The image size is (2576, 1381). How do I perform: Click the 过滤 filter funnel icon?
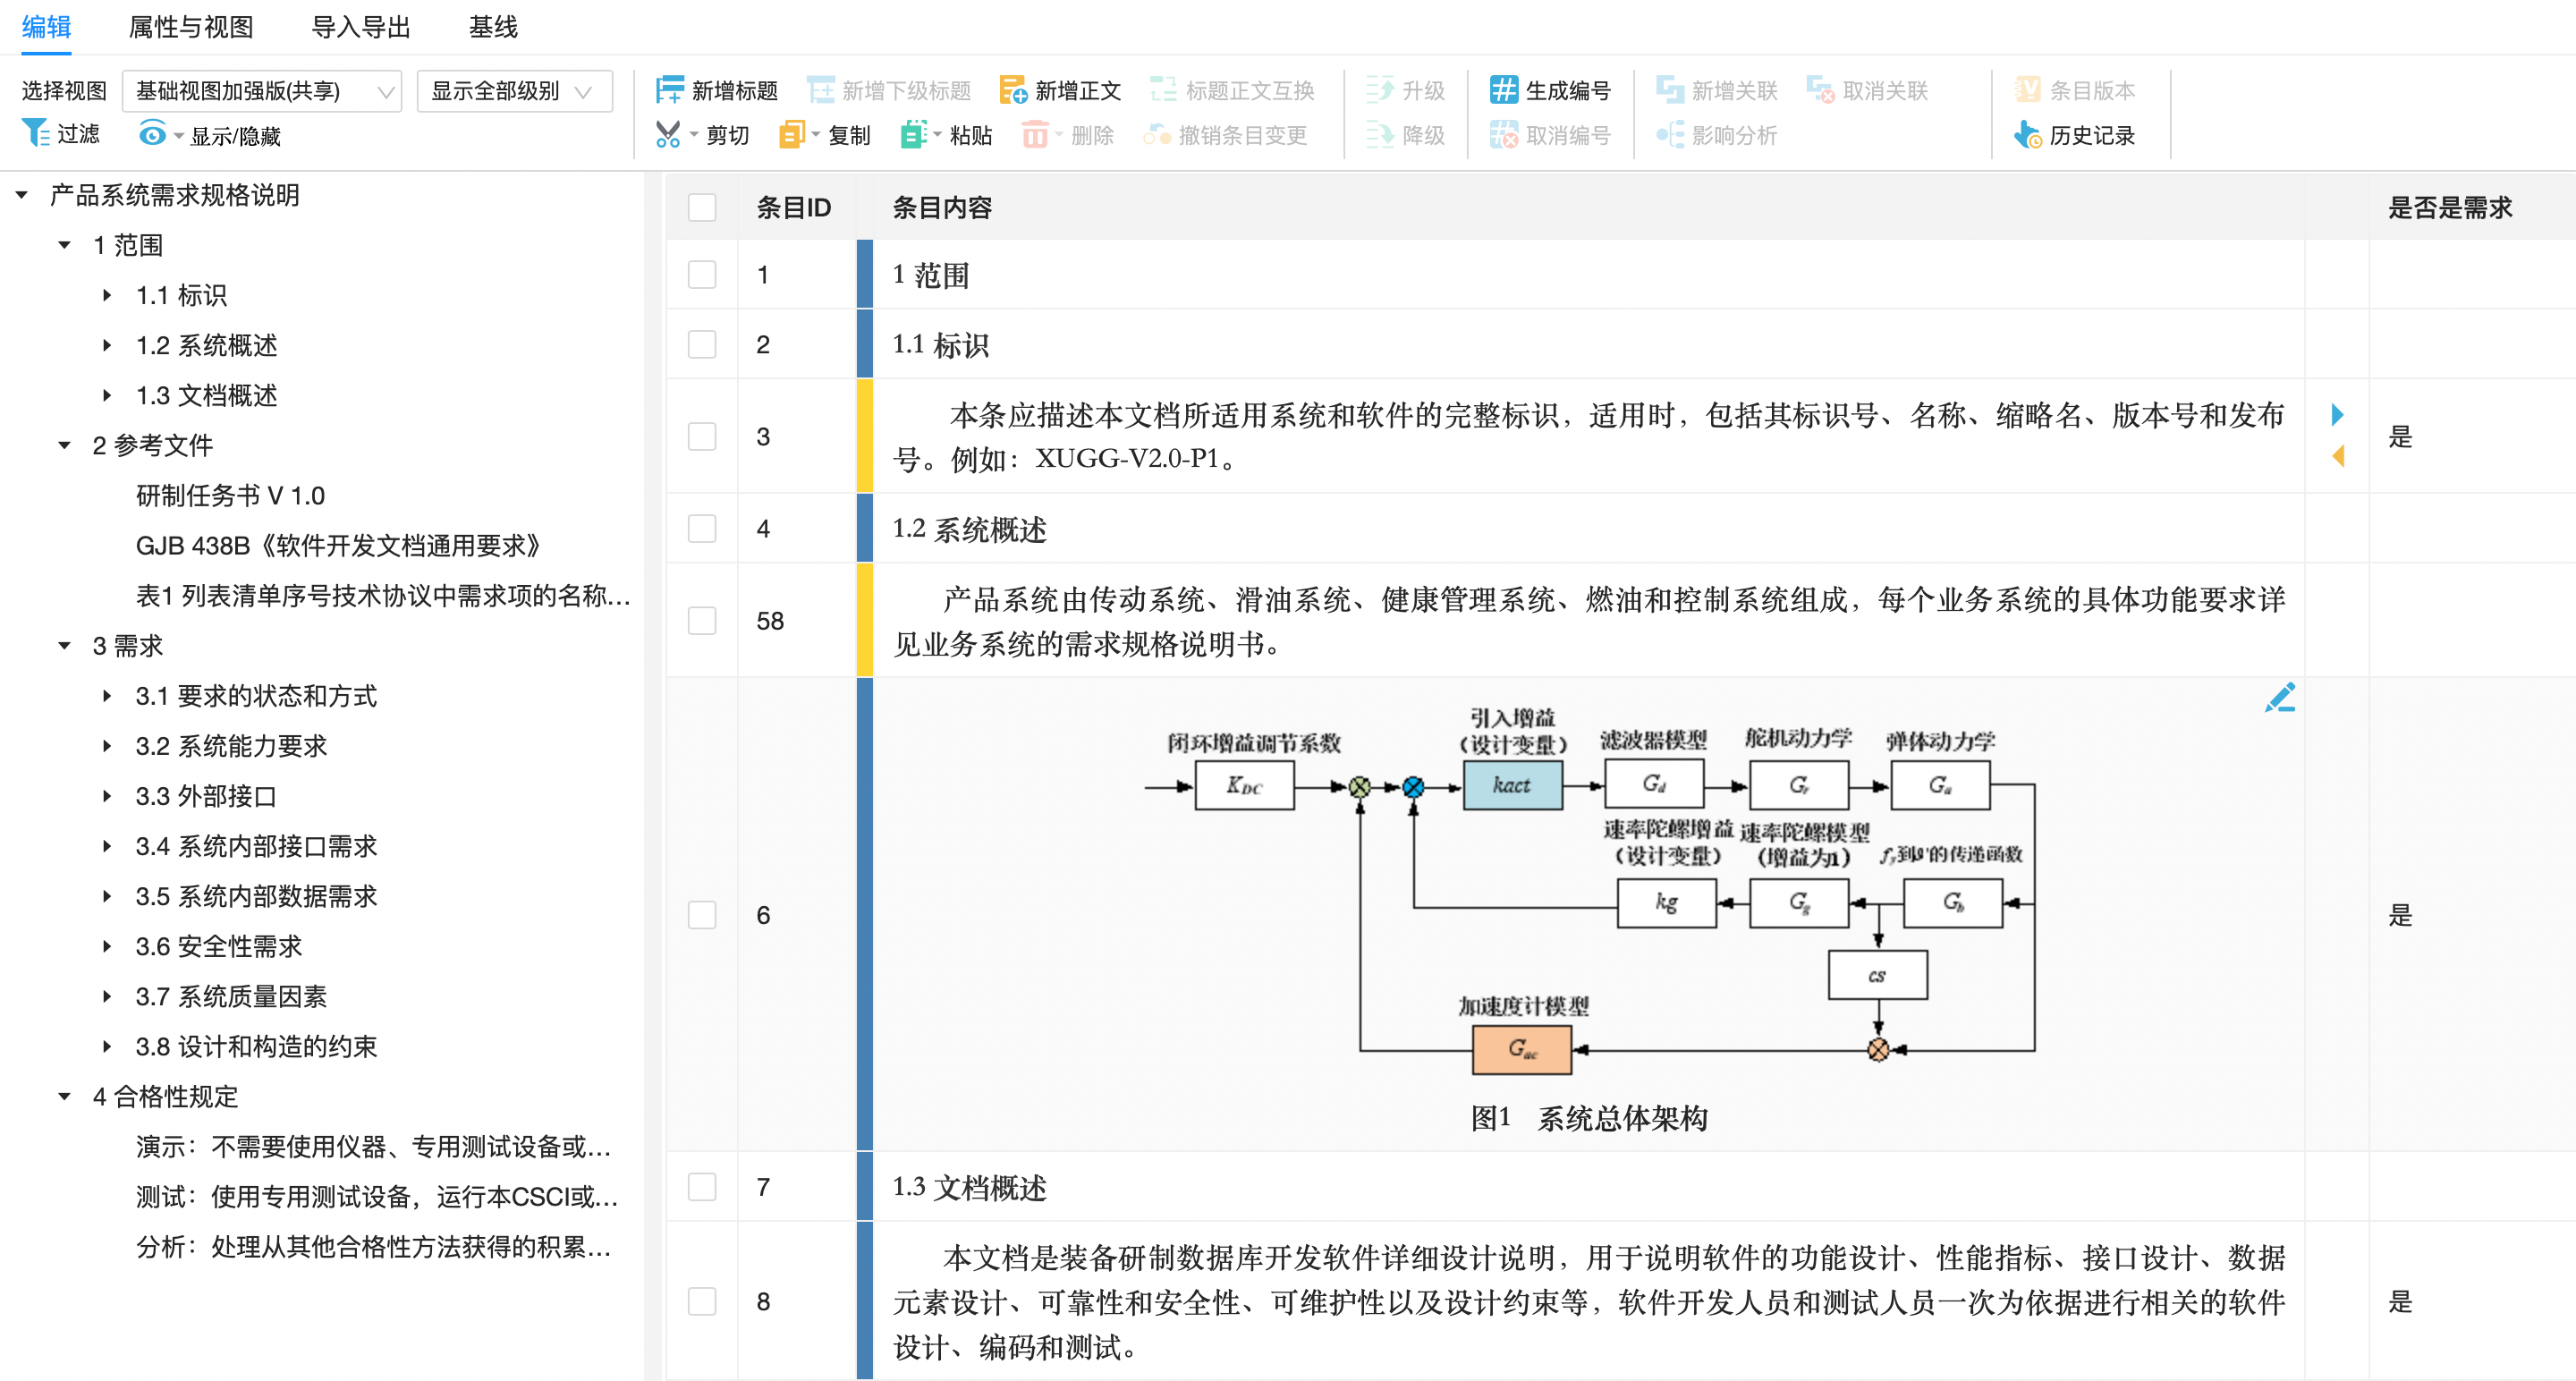(x=36, y=133)
